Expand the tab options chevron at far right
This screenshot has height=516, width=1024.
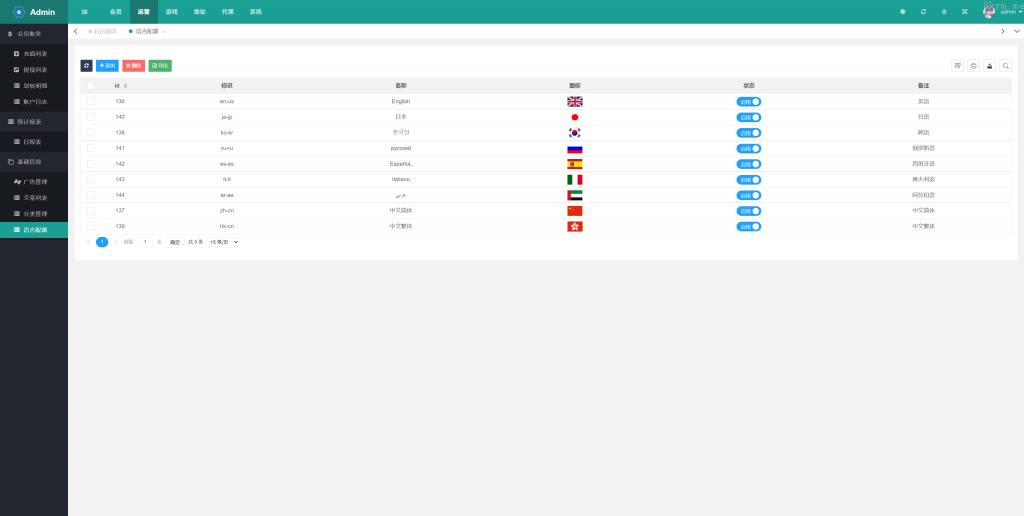coord(1017,31)
